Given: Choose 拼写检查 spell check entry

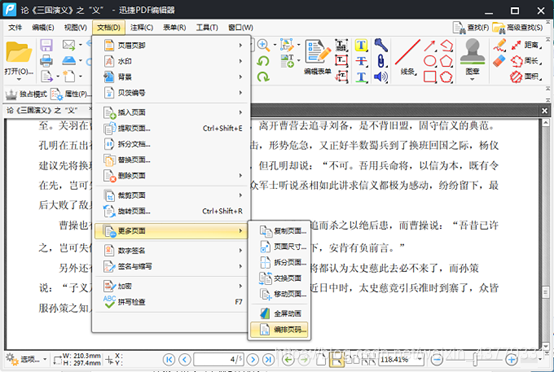Looking at the screenshot, I should (x=171, y=302).
